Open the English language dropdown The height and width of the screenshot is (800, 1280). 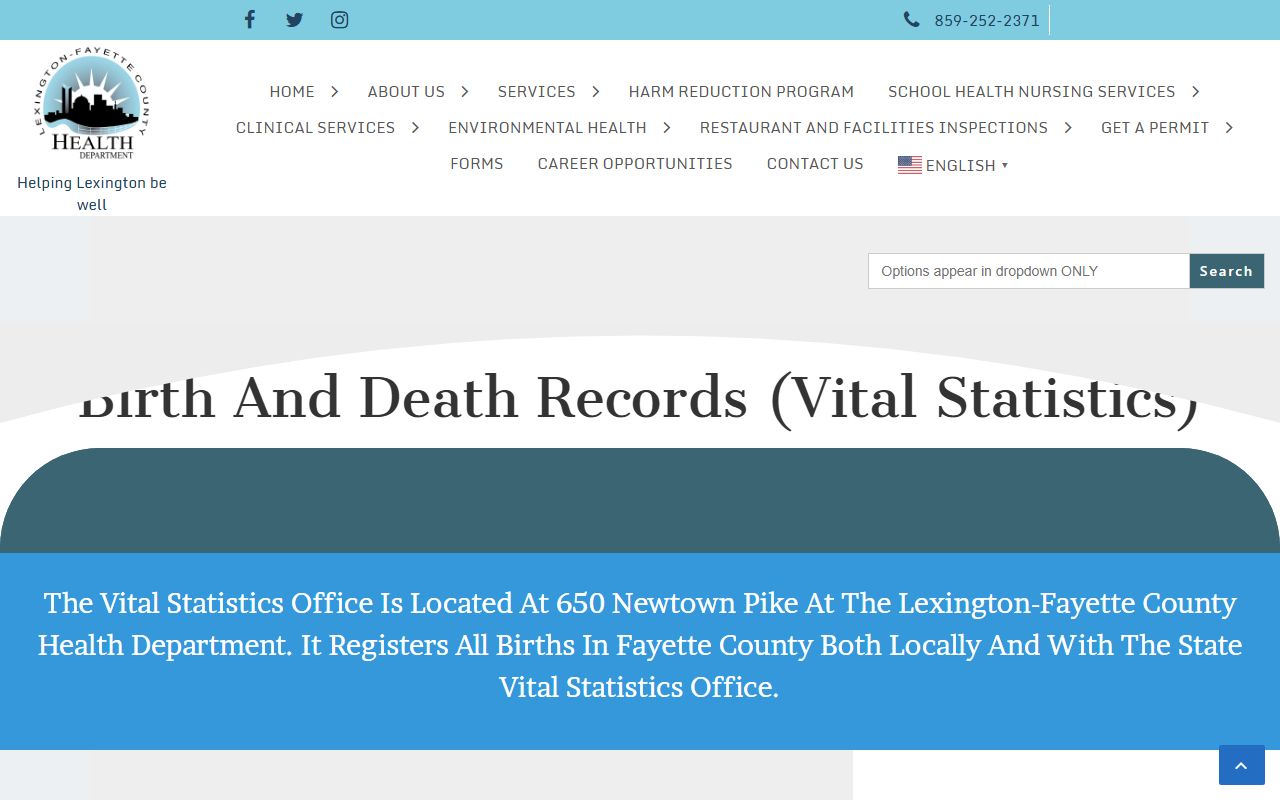pyautogui.click(x=953, y=165)
